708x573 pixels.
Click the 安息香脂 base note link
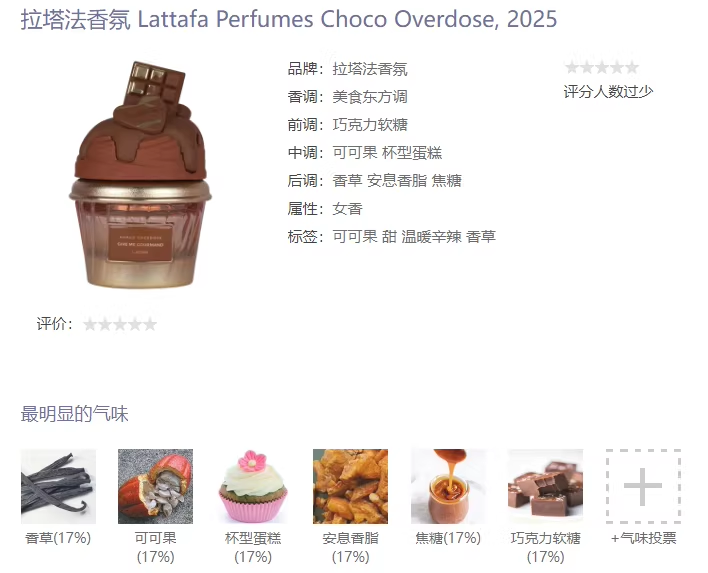pos(397,181)
